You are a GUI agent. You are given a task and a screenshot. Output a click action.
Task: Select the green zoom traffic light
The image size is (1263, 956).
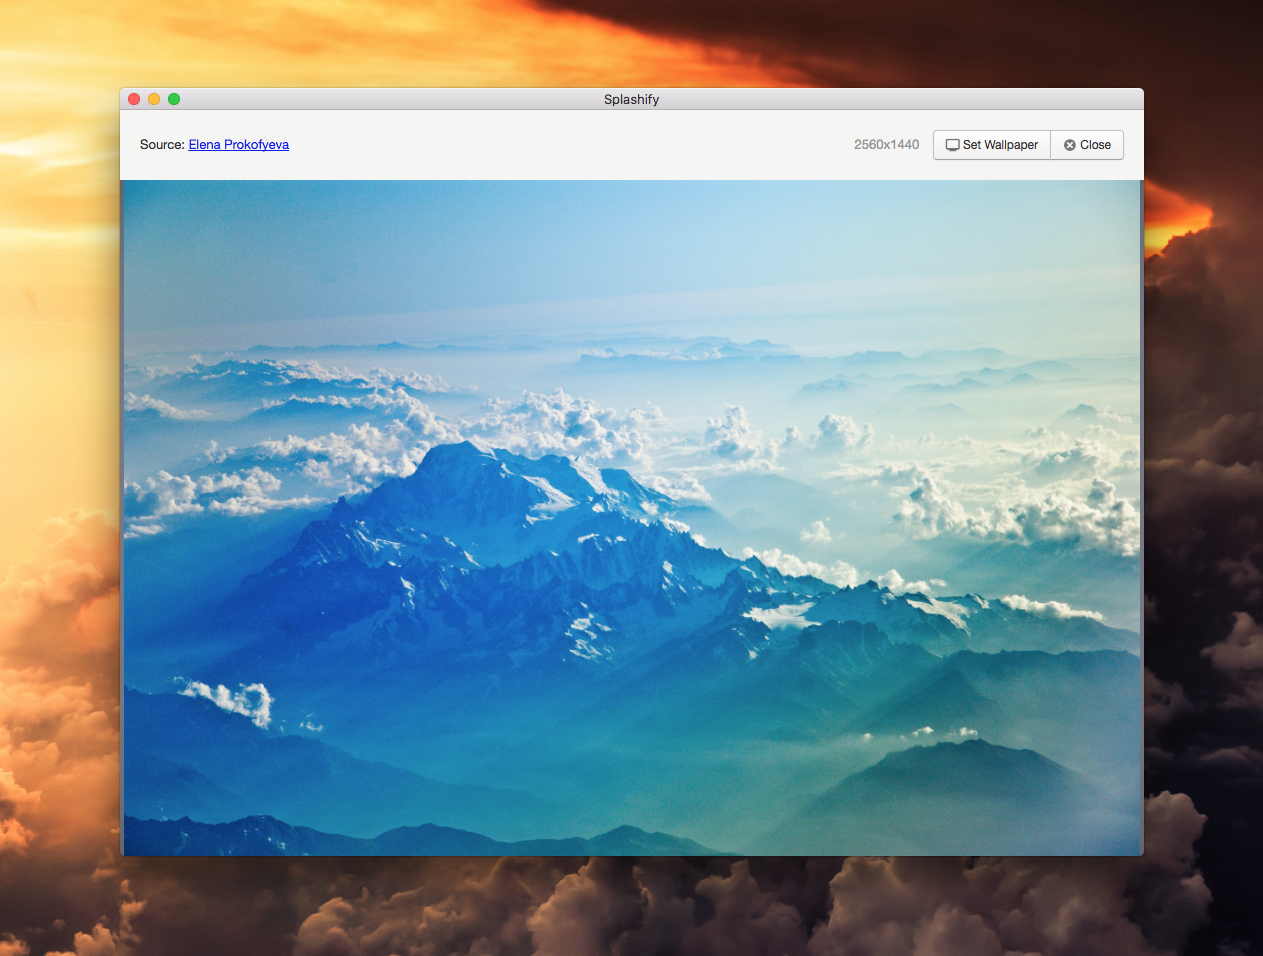173,99
